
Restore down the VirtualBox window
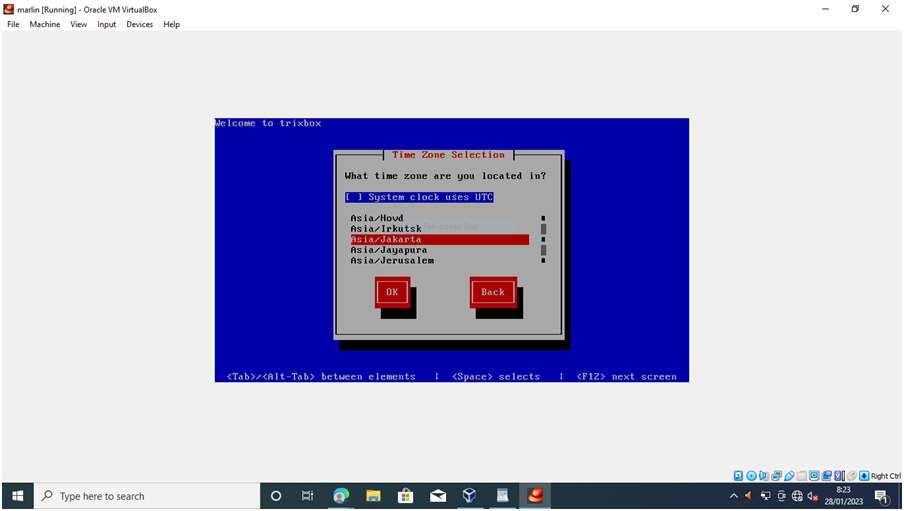click(855, 9)
